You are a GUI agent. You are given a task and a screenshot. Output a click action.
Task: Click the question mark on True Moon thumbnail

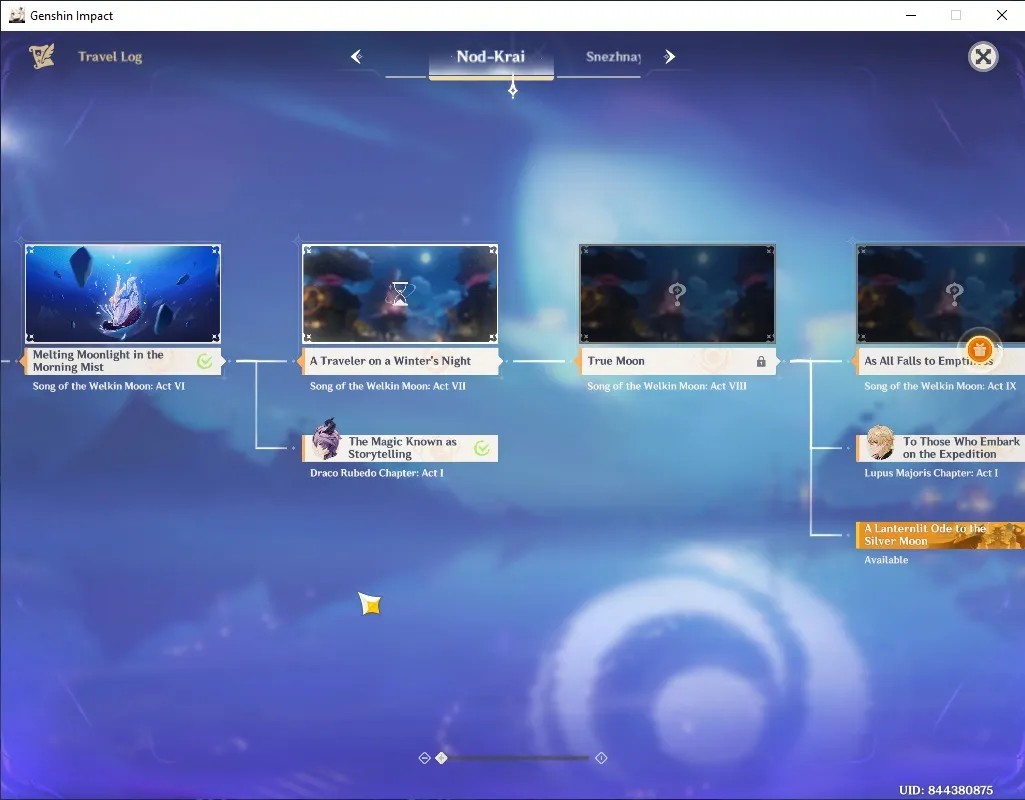[x=677, y=294]
